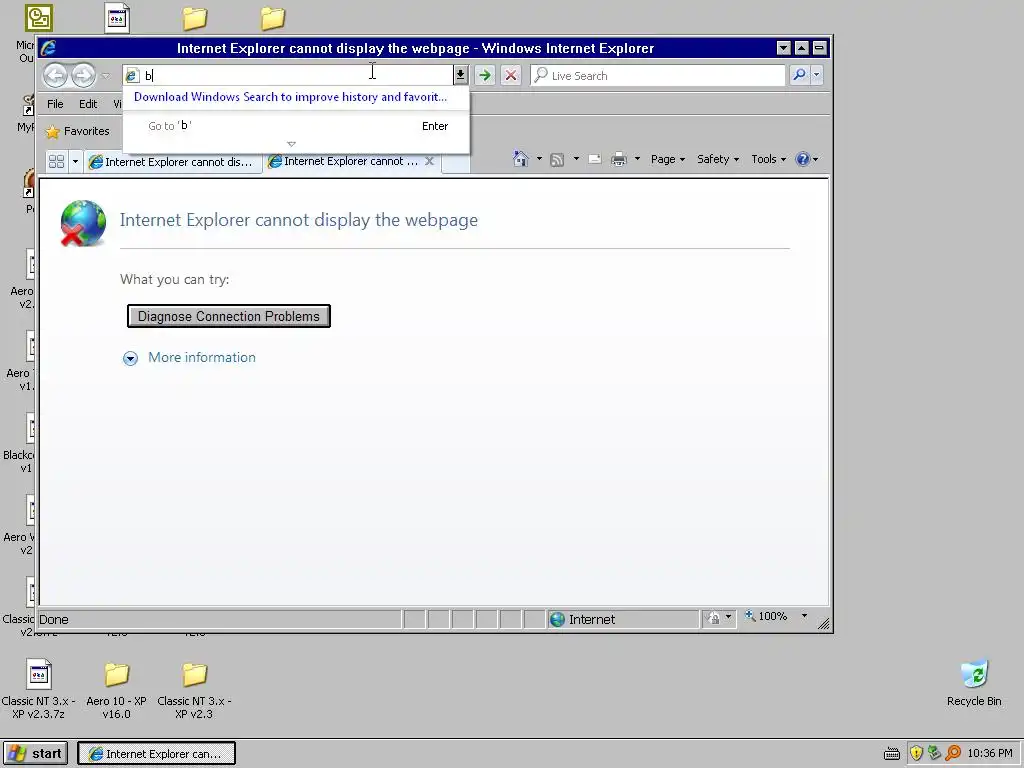Open the recent pages dropdown arrow

pyautogui.click(x=106, y=76)
